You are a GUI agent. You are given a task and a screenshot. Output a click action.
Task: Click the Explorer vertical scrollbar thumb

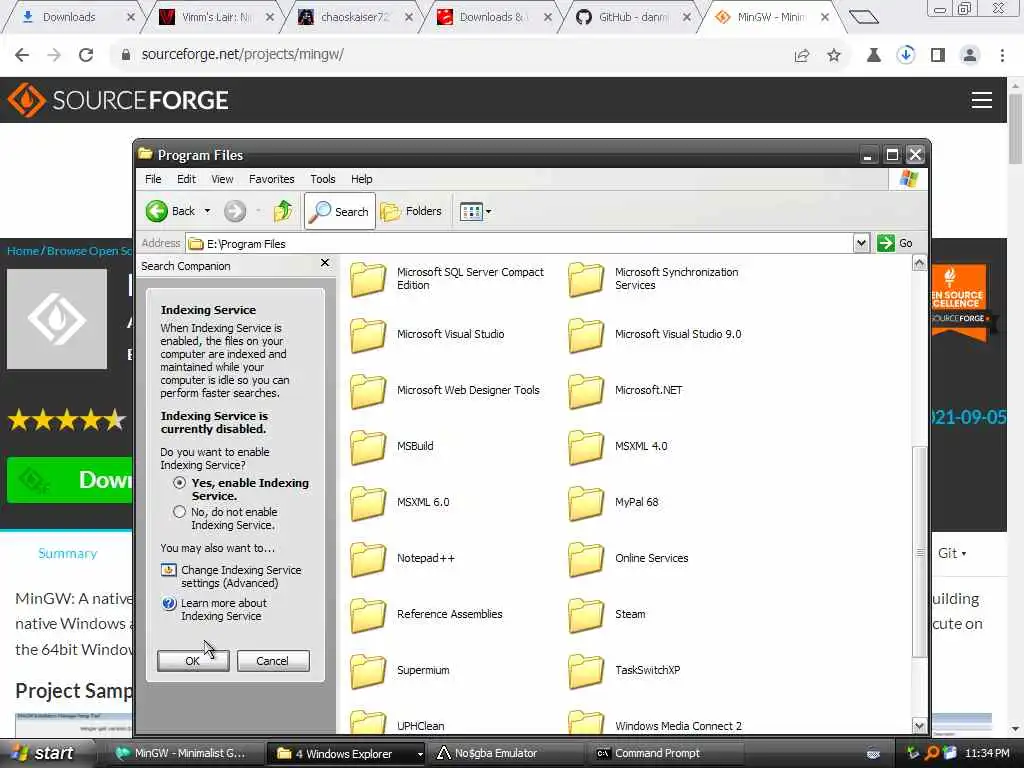click(920, 552)
